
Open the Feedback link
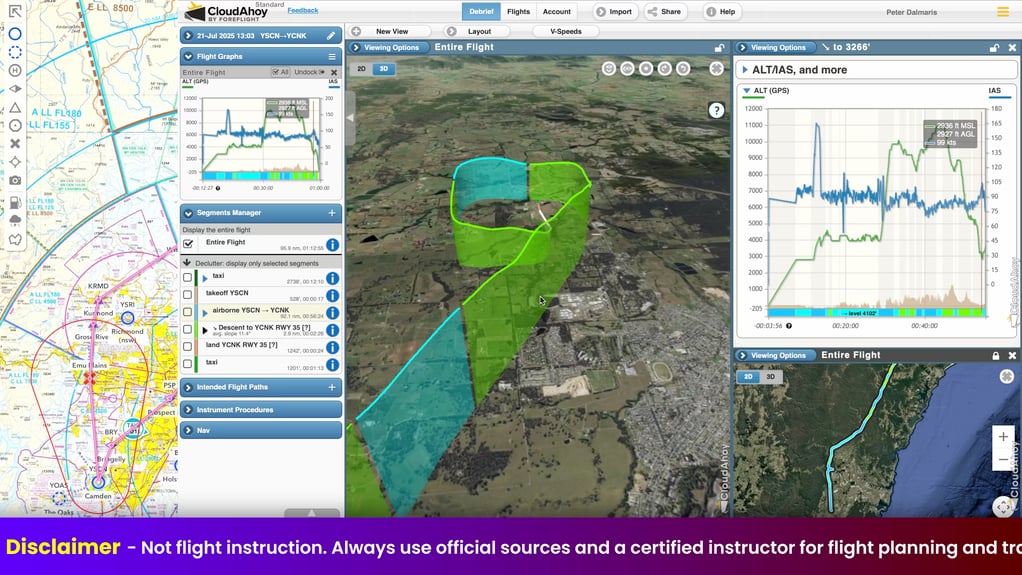tap(303, 10)
